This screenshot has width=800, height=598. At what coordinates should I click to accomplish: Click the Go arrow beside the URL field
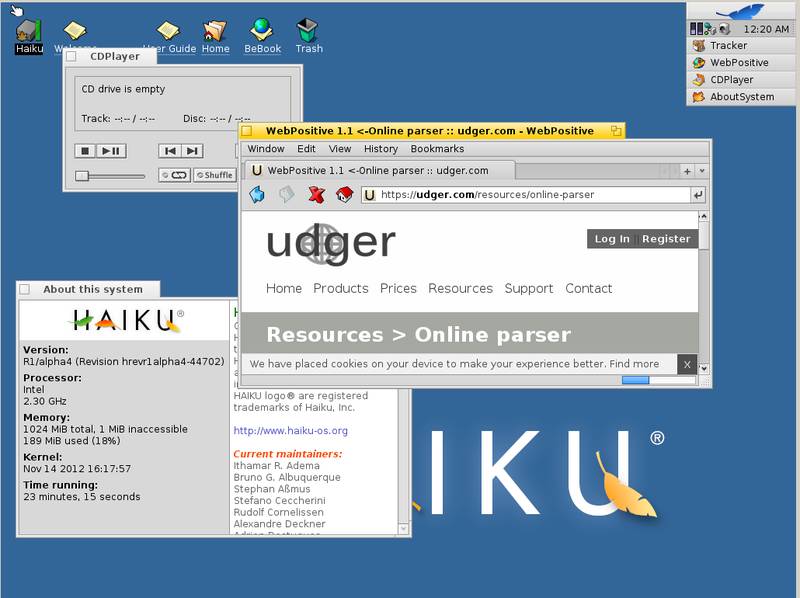(x=698, y=194)
